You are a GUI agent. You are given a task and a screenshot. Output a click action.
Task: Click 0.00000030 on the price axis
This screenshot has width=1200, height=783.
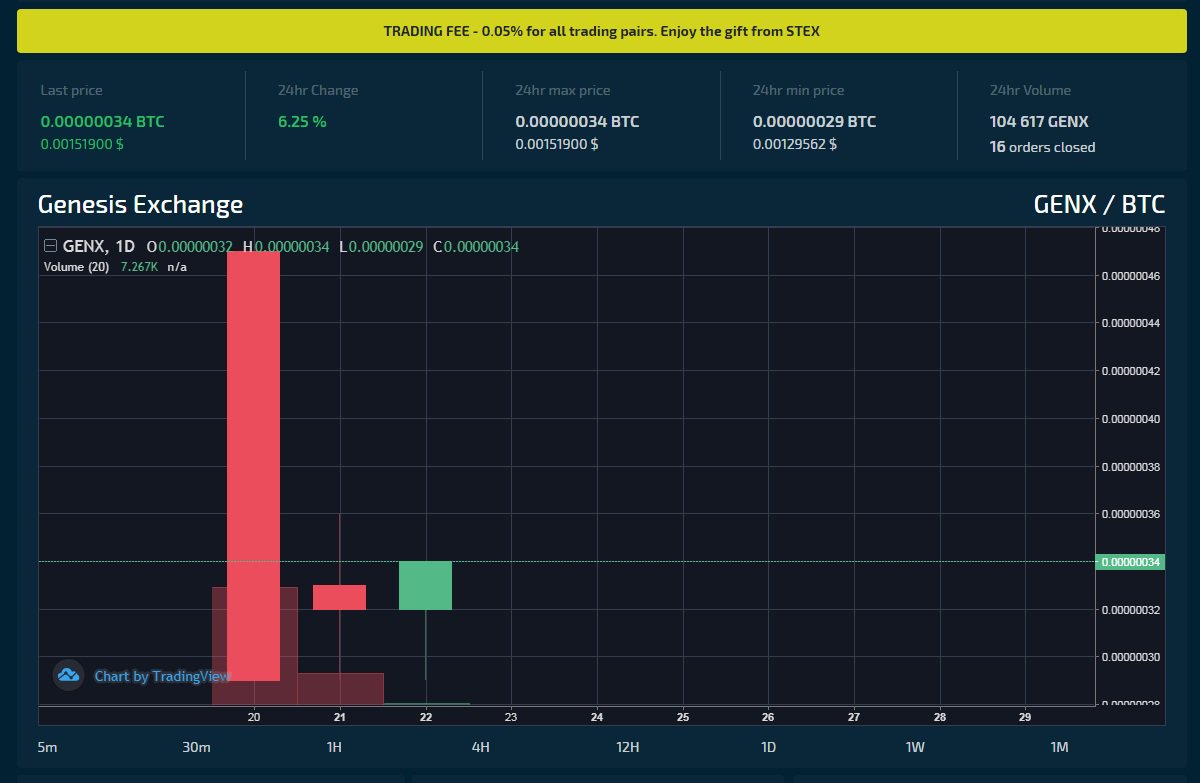[x=1131, y=657]
